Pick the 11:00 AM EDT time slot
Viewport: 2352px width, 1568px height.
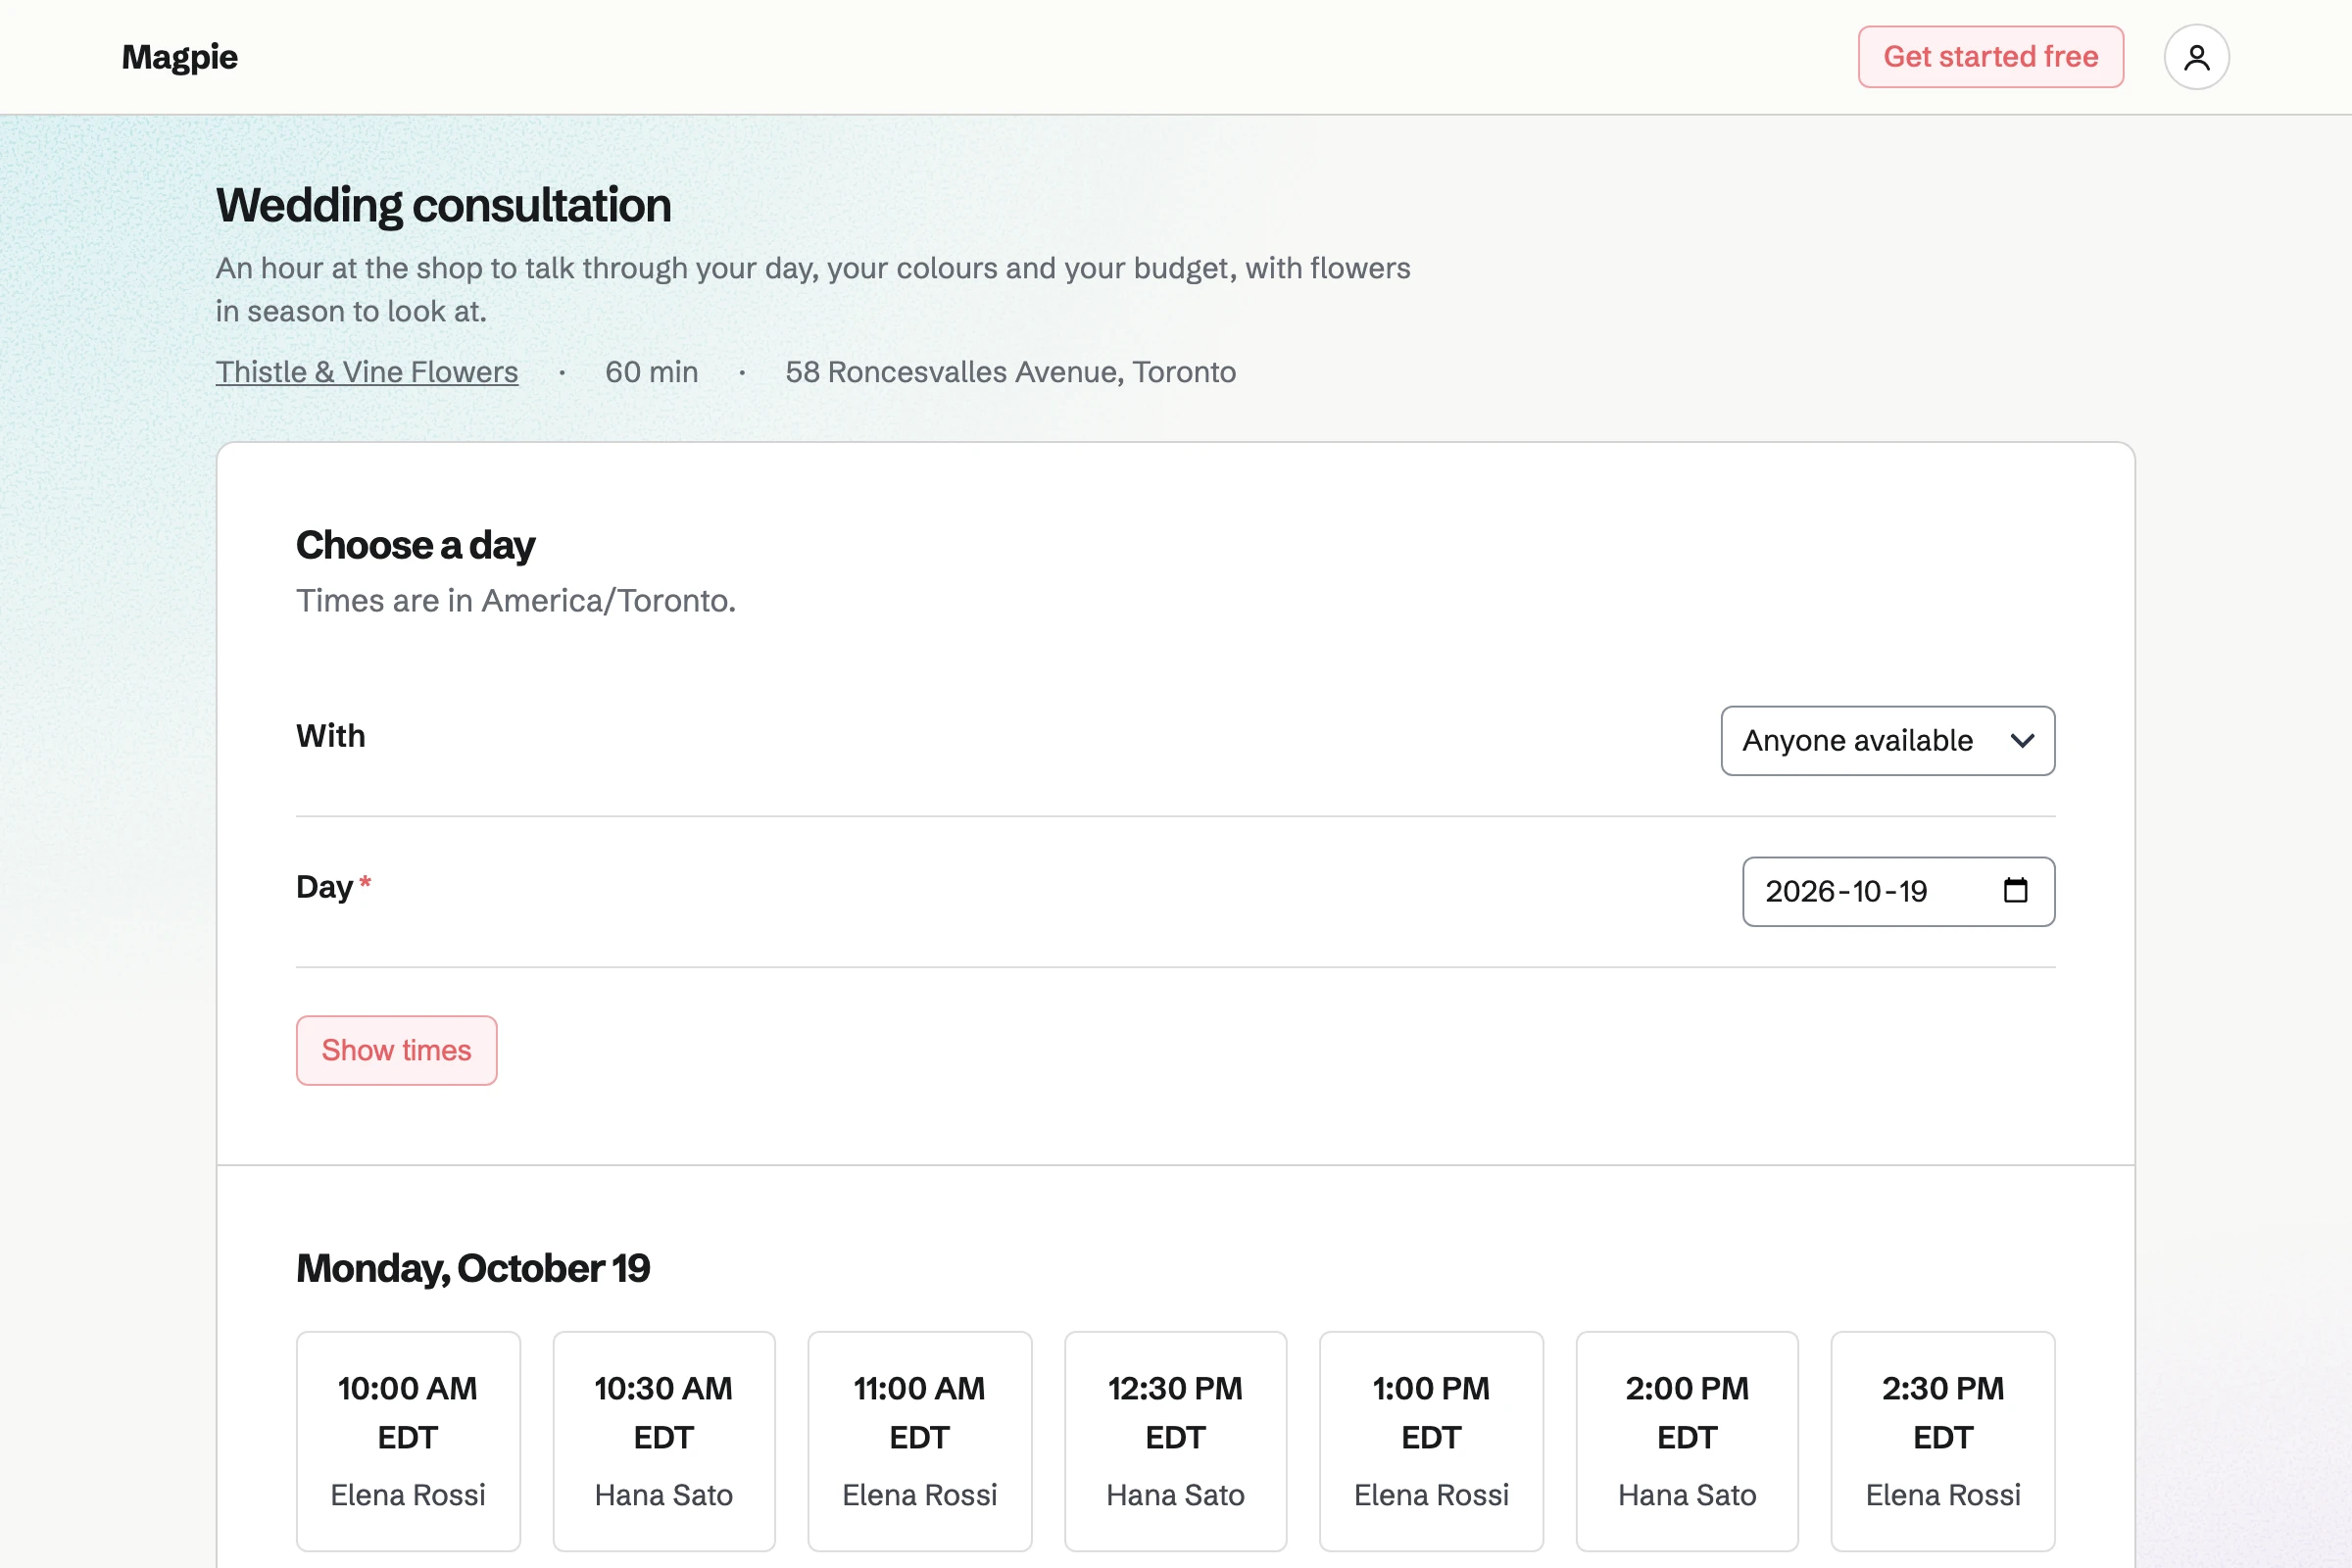[920, 1441]
